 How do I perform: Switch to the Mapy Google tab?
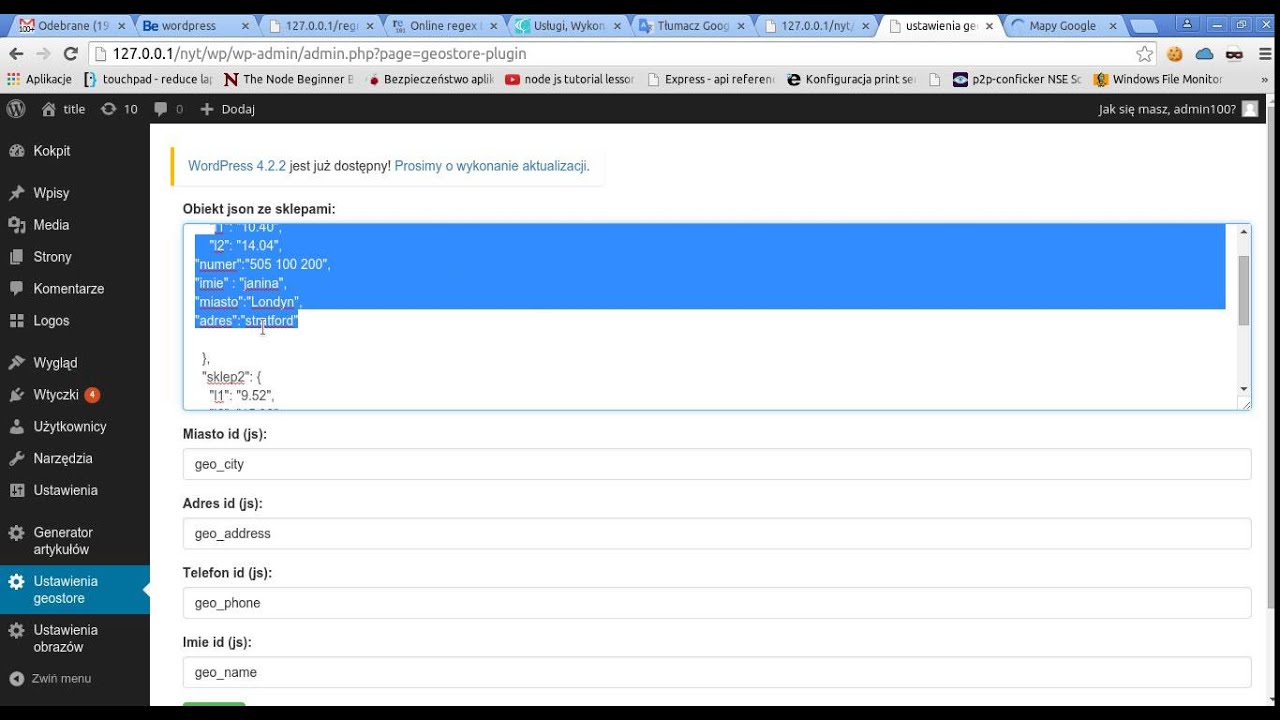(x=1064, y=26)
